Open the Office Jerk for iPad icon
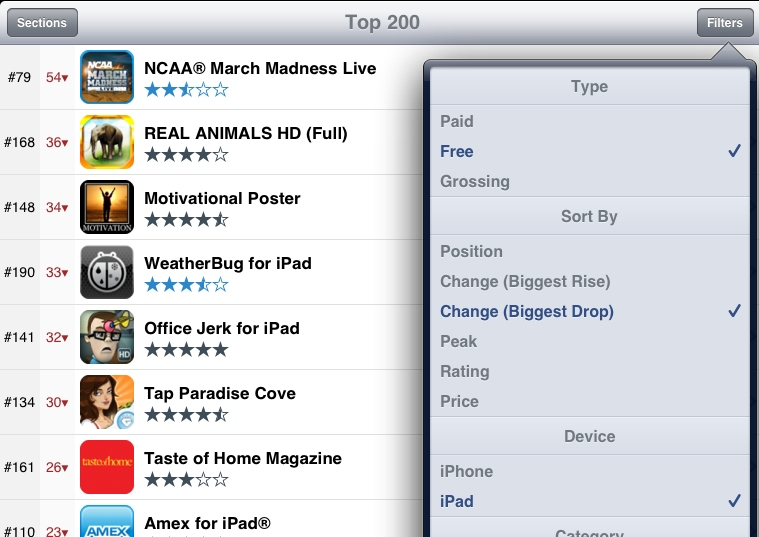Screen dimensions: 759x537 pyautogui.click(x=107, y=337)
